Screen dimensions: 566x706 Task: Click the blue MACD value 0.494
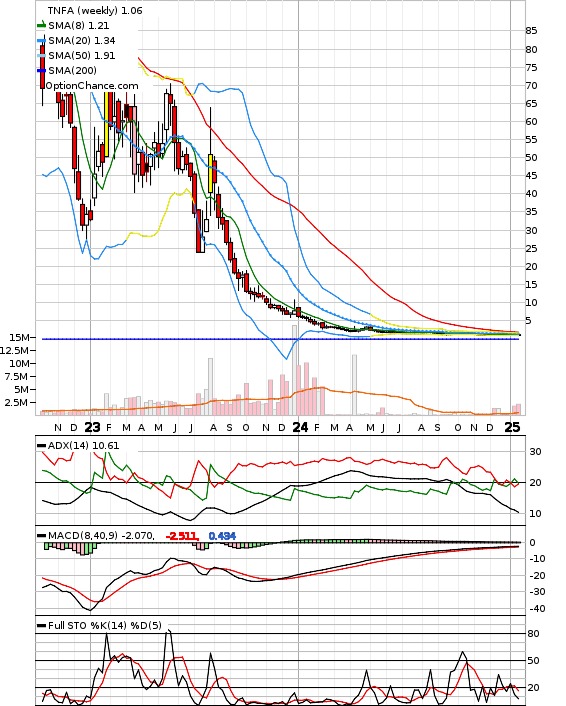(222, 536)
